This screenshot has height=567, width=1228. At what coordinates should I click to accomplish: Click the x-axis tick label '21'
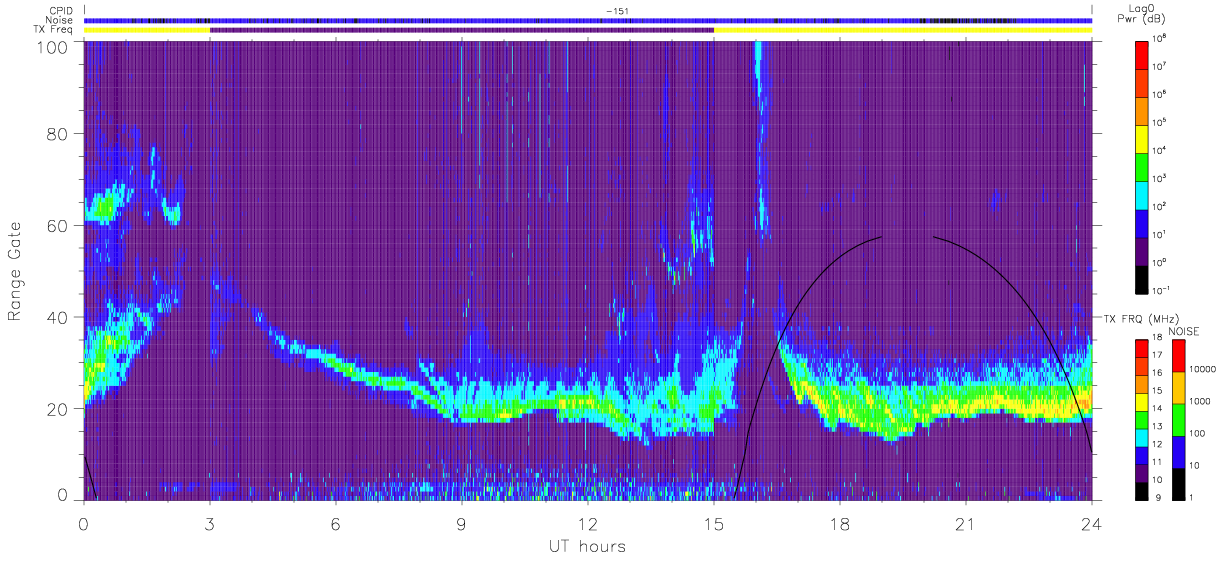pos(966,525)
